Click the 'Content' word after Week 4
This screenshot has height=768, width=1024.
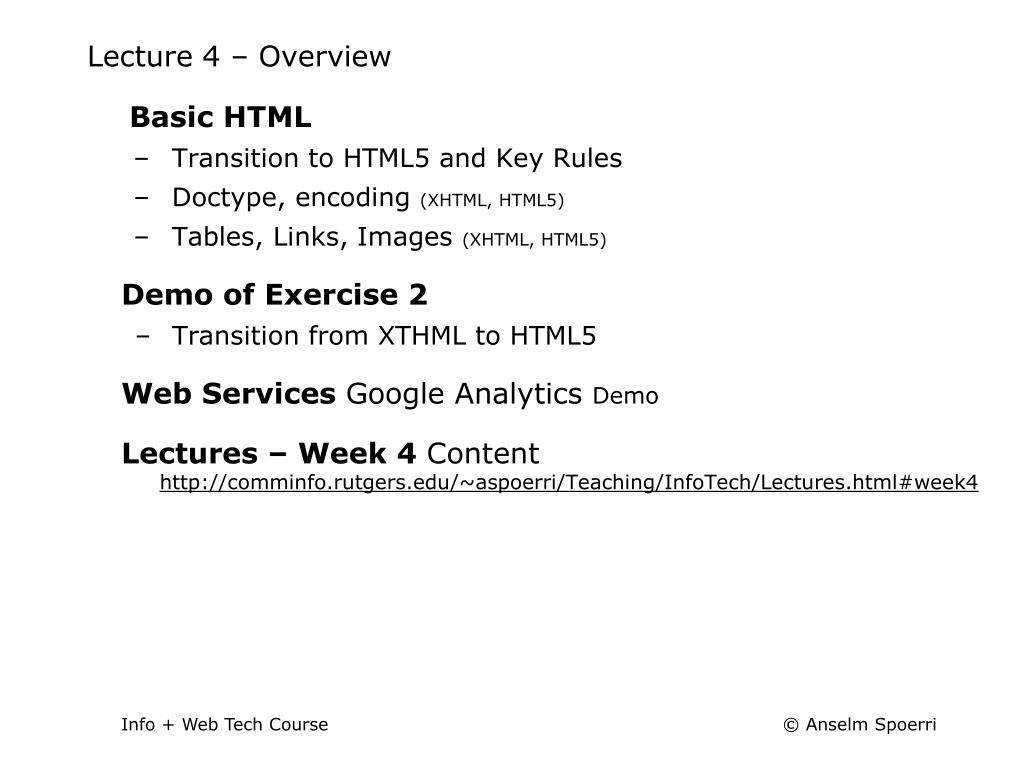tap(483, 454)
